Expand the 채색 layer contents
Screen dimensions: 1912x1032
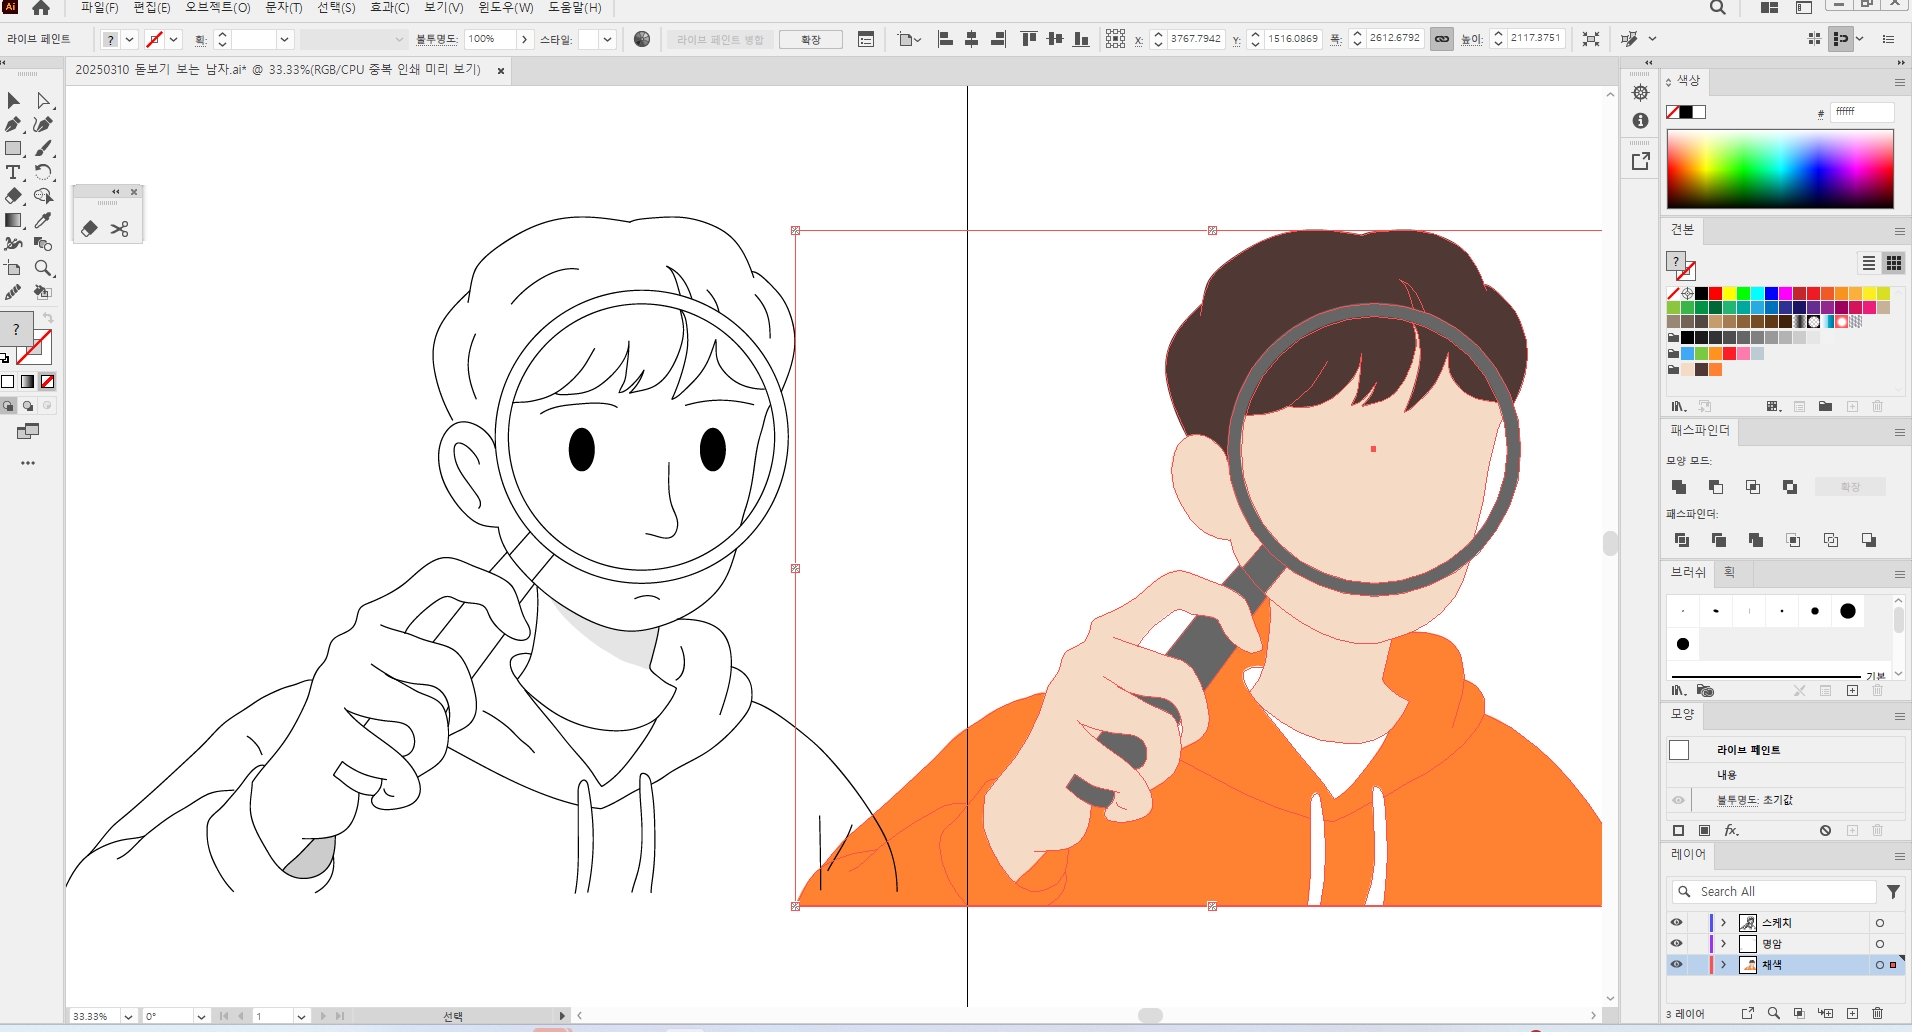pos(1724,964)
